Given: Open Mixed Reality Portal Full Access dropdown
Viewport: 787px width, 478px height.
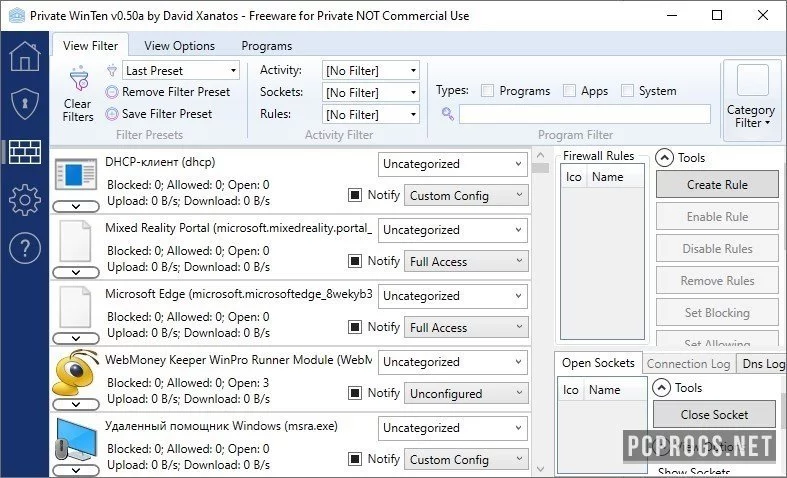Looking at the screenshot, I should 466,262.
